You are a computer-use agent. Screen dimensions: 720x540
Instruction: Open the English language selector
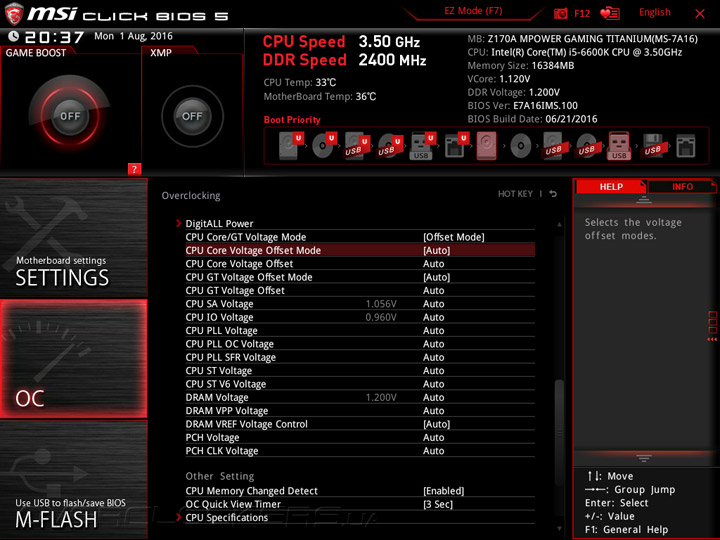(654, 12)
